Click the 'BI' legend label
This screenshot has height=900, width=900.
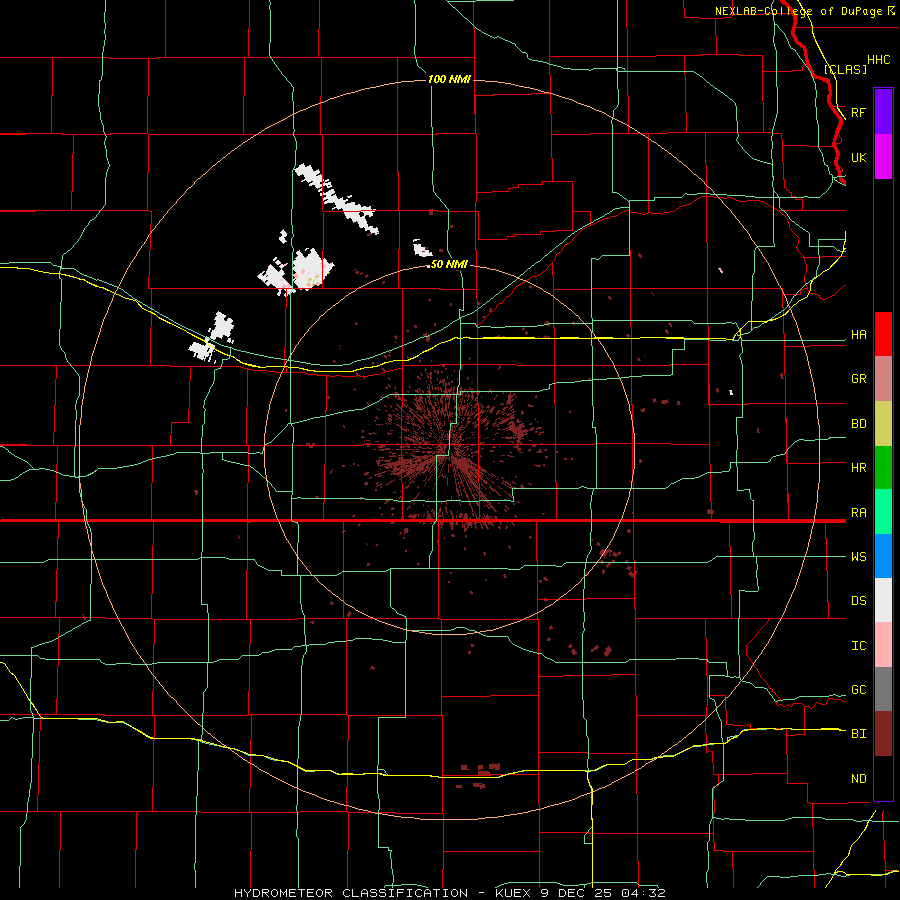(859, 734)
